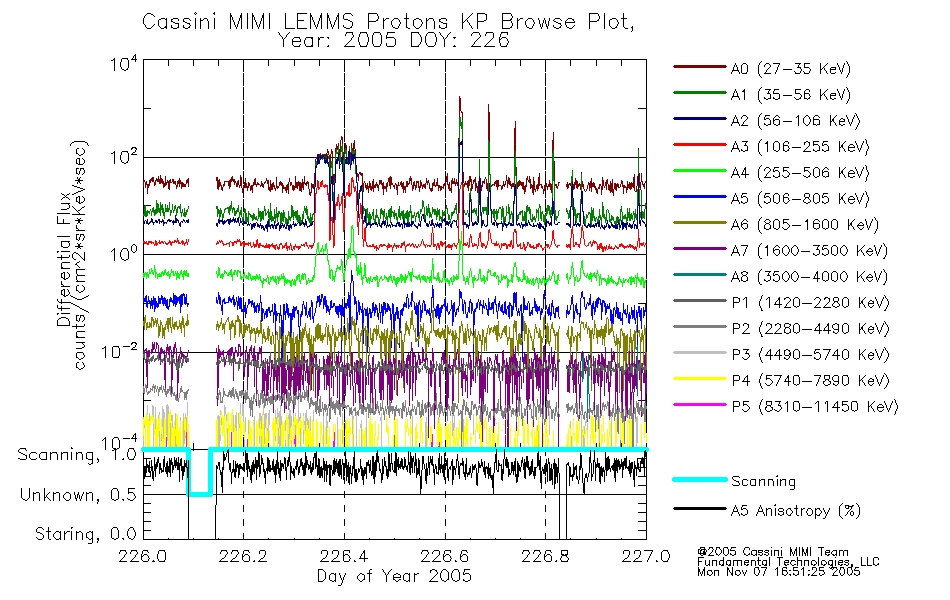Click the blue A5 legend line swatch
Screen dimensions: 950x600
699,196
